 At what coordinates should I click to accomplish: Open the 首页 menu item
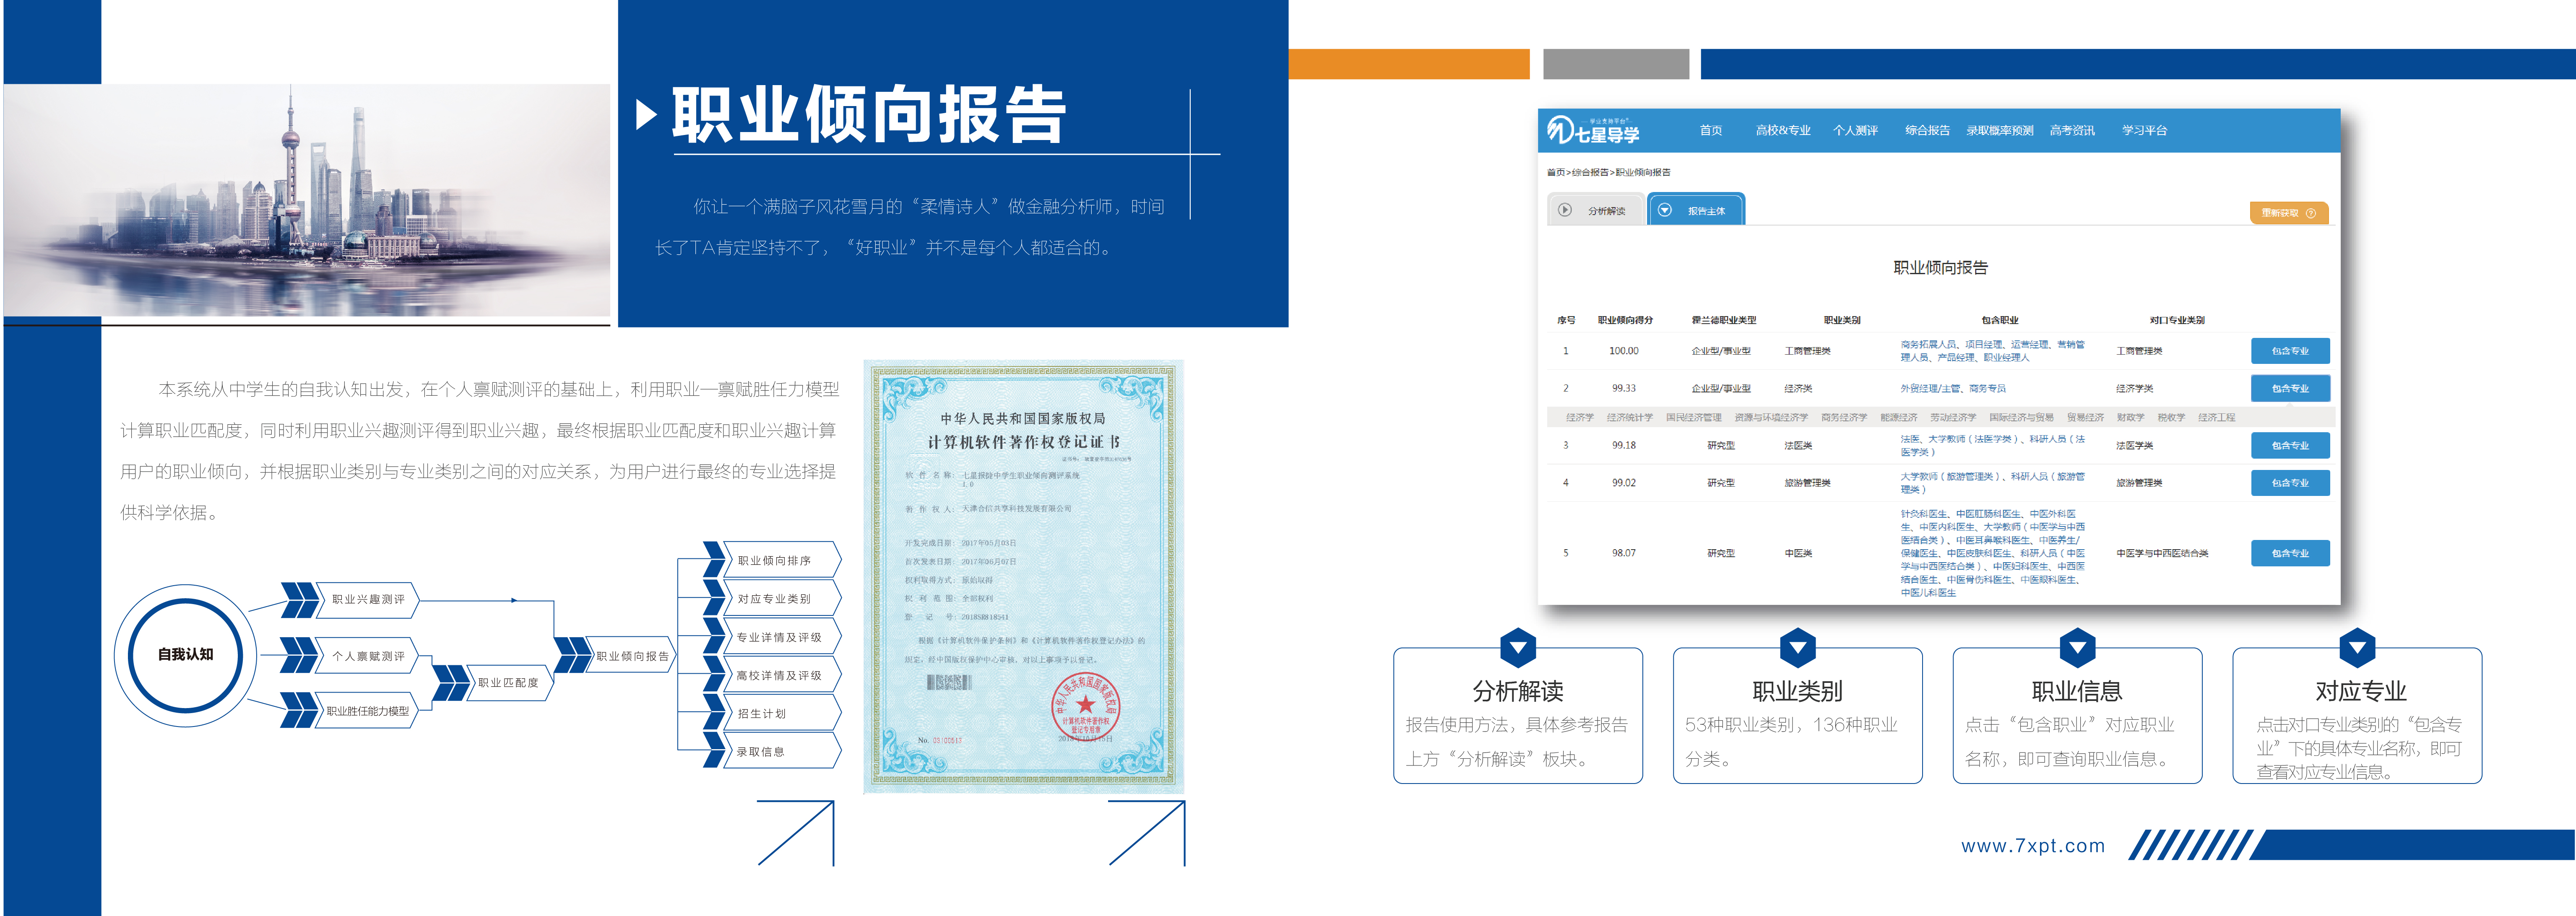pos(1711,130)
